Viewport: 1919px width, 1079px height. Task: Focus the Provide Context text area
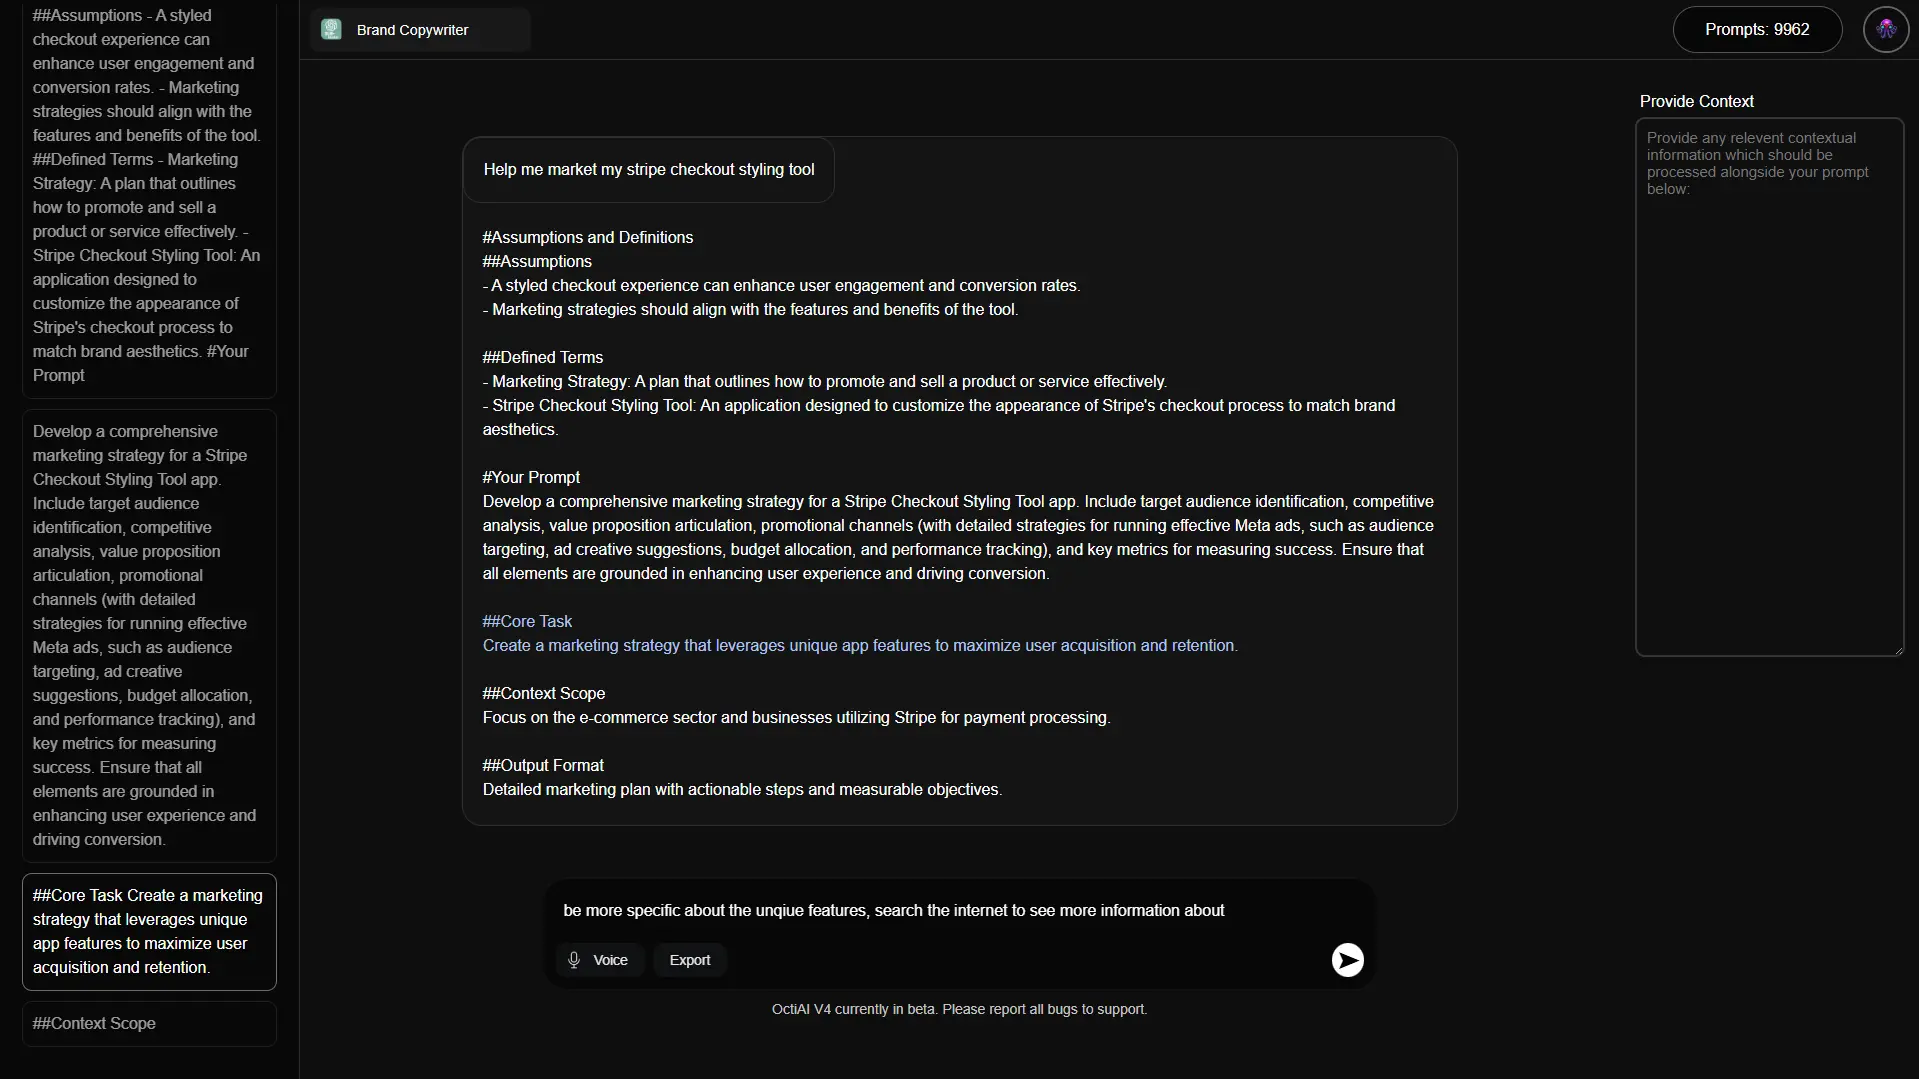point(1769,387)
